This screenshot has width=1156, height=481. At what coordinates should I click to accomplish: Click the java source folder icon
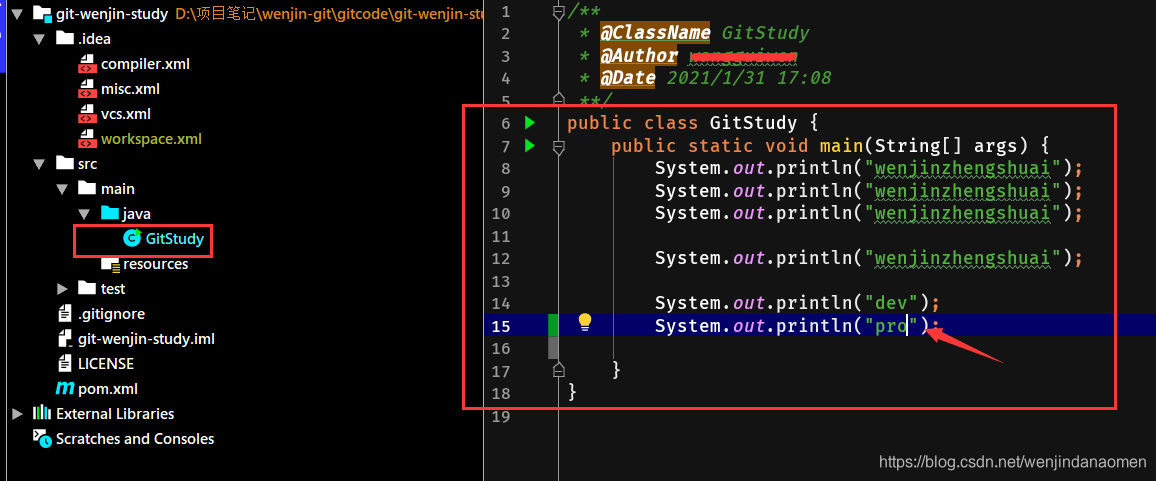click(x=110, y=213)
